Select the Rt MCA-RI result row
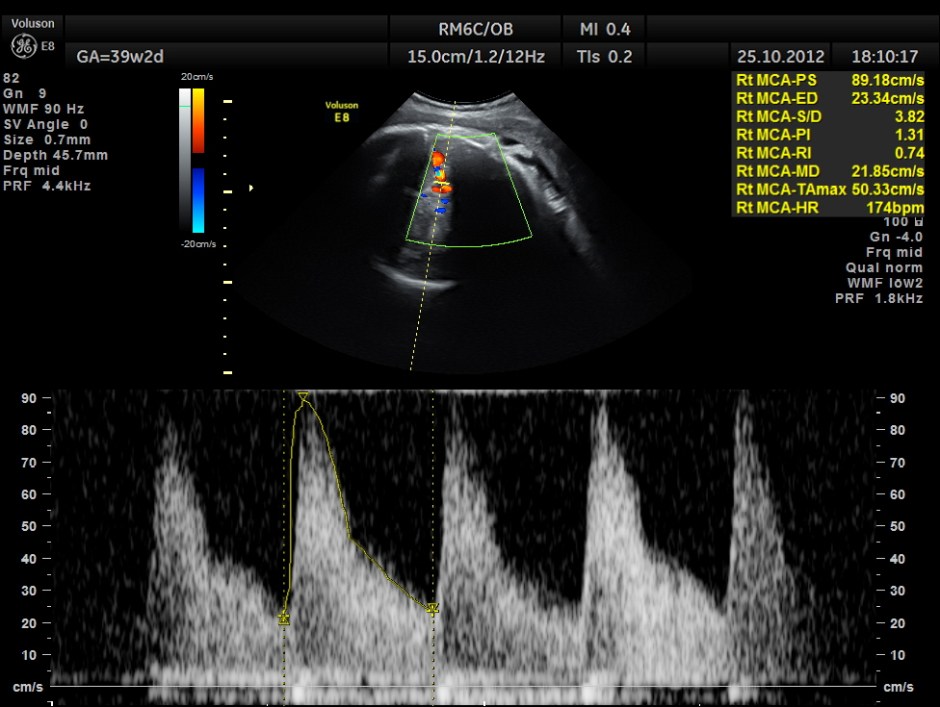Image resolution: width=940 pixels, height=707 pixels. click(829, 152)
